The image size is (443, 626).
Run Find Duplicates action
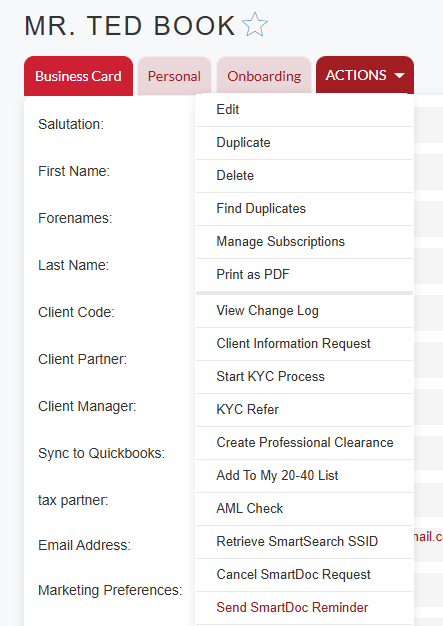pyautogui.click(x=304, y=209)
